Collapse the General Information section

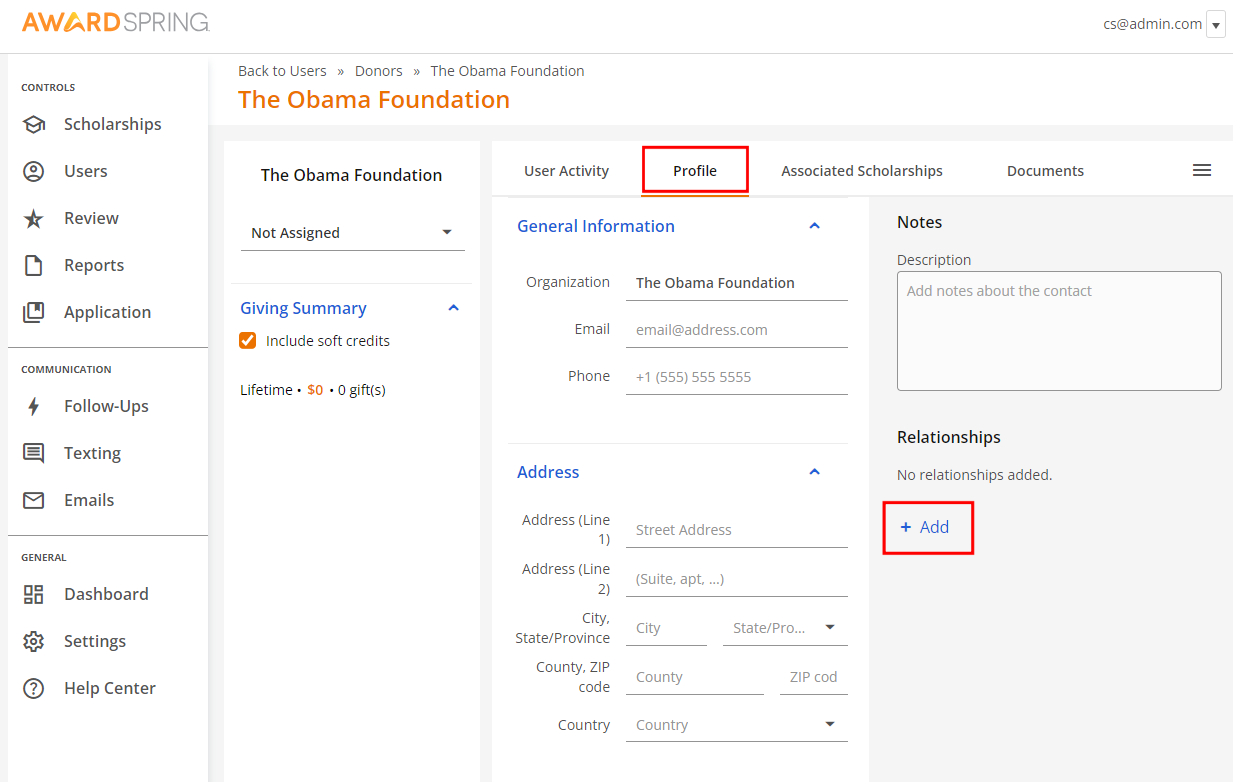[x=814, y=226]
